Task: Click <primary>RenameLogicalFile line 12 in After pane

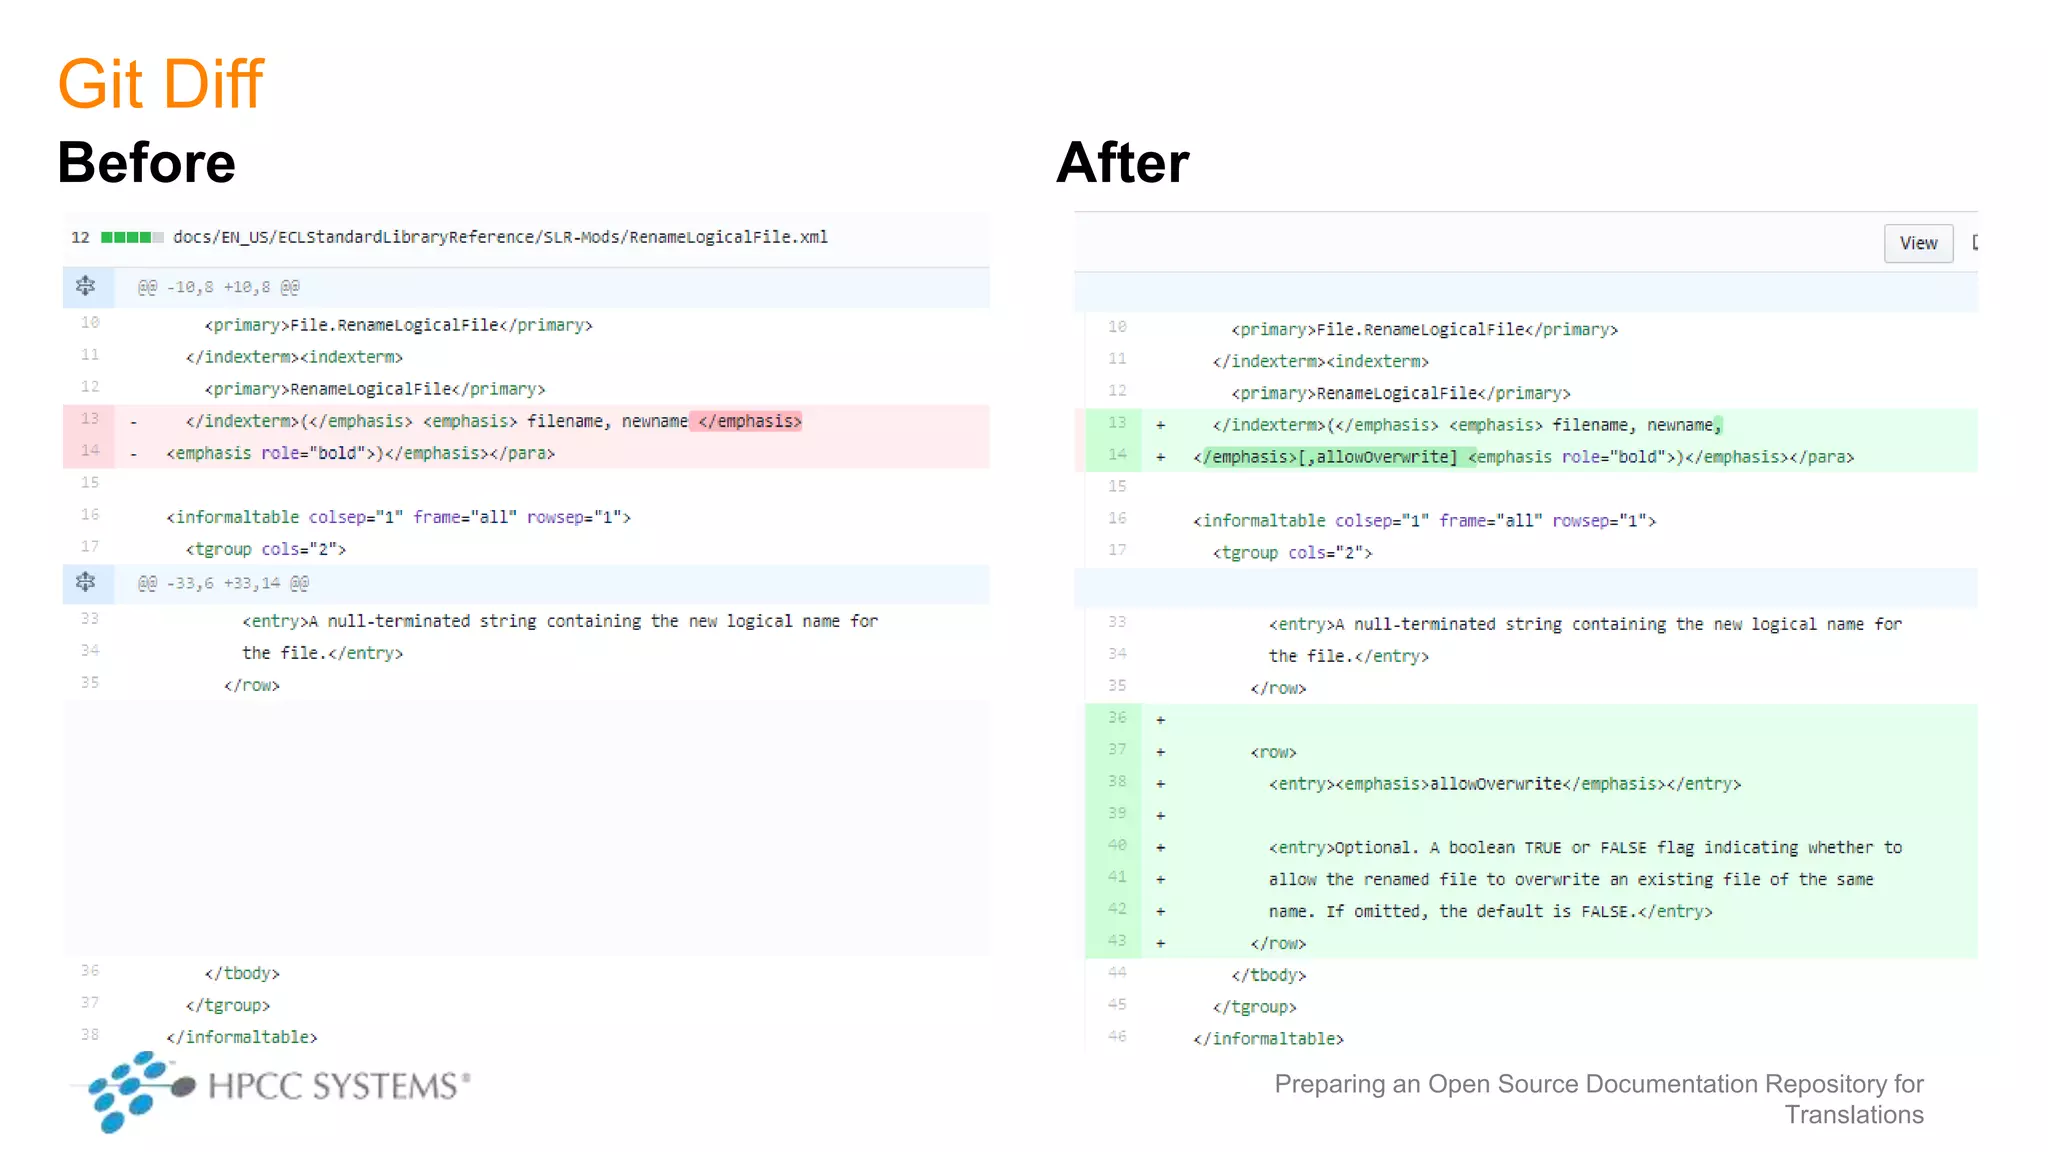Action: pos(1401,393)
